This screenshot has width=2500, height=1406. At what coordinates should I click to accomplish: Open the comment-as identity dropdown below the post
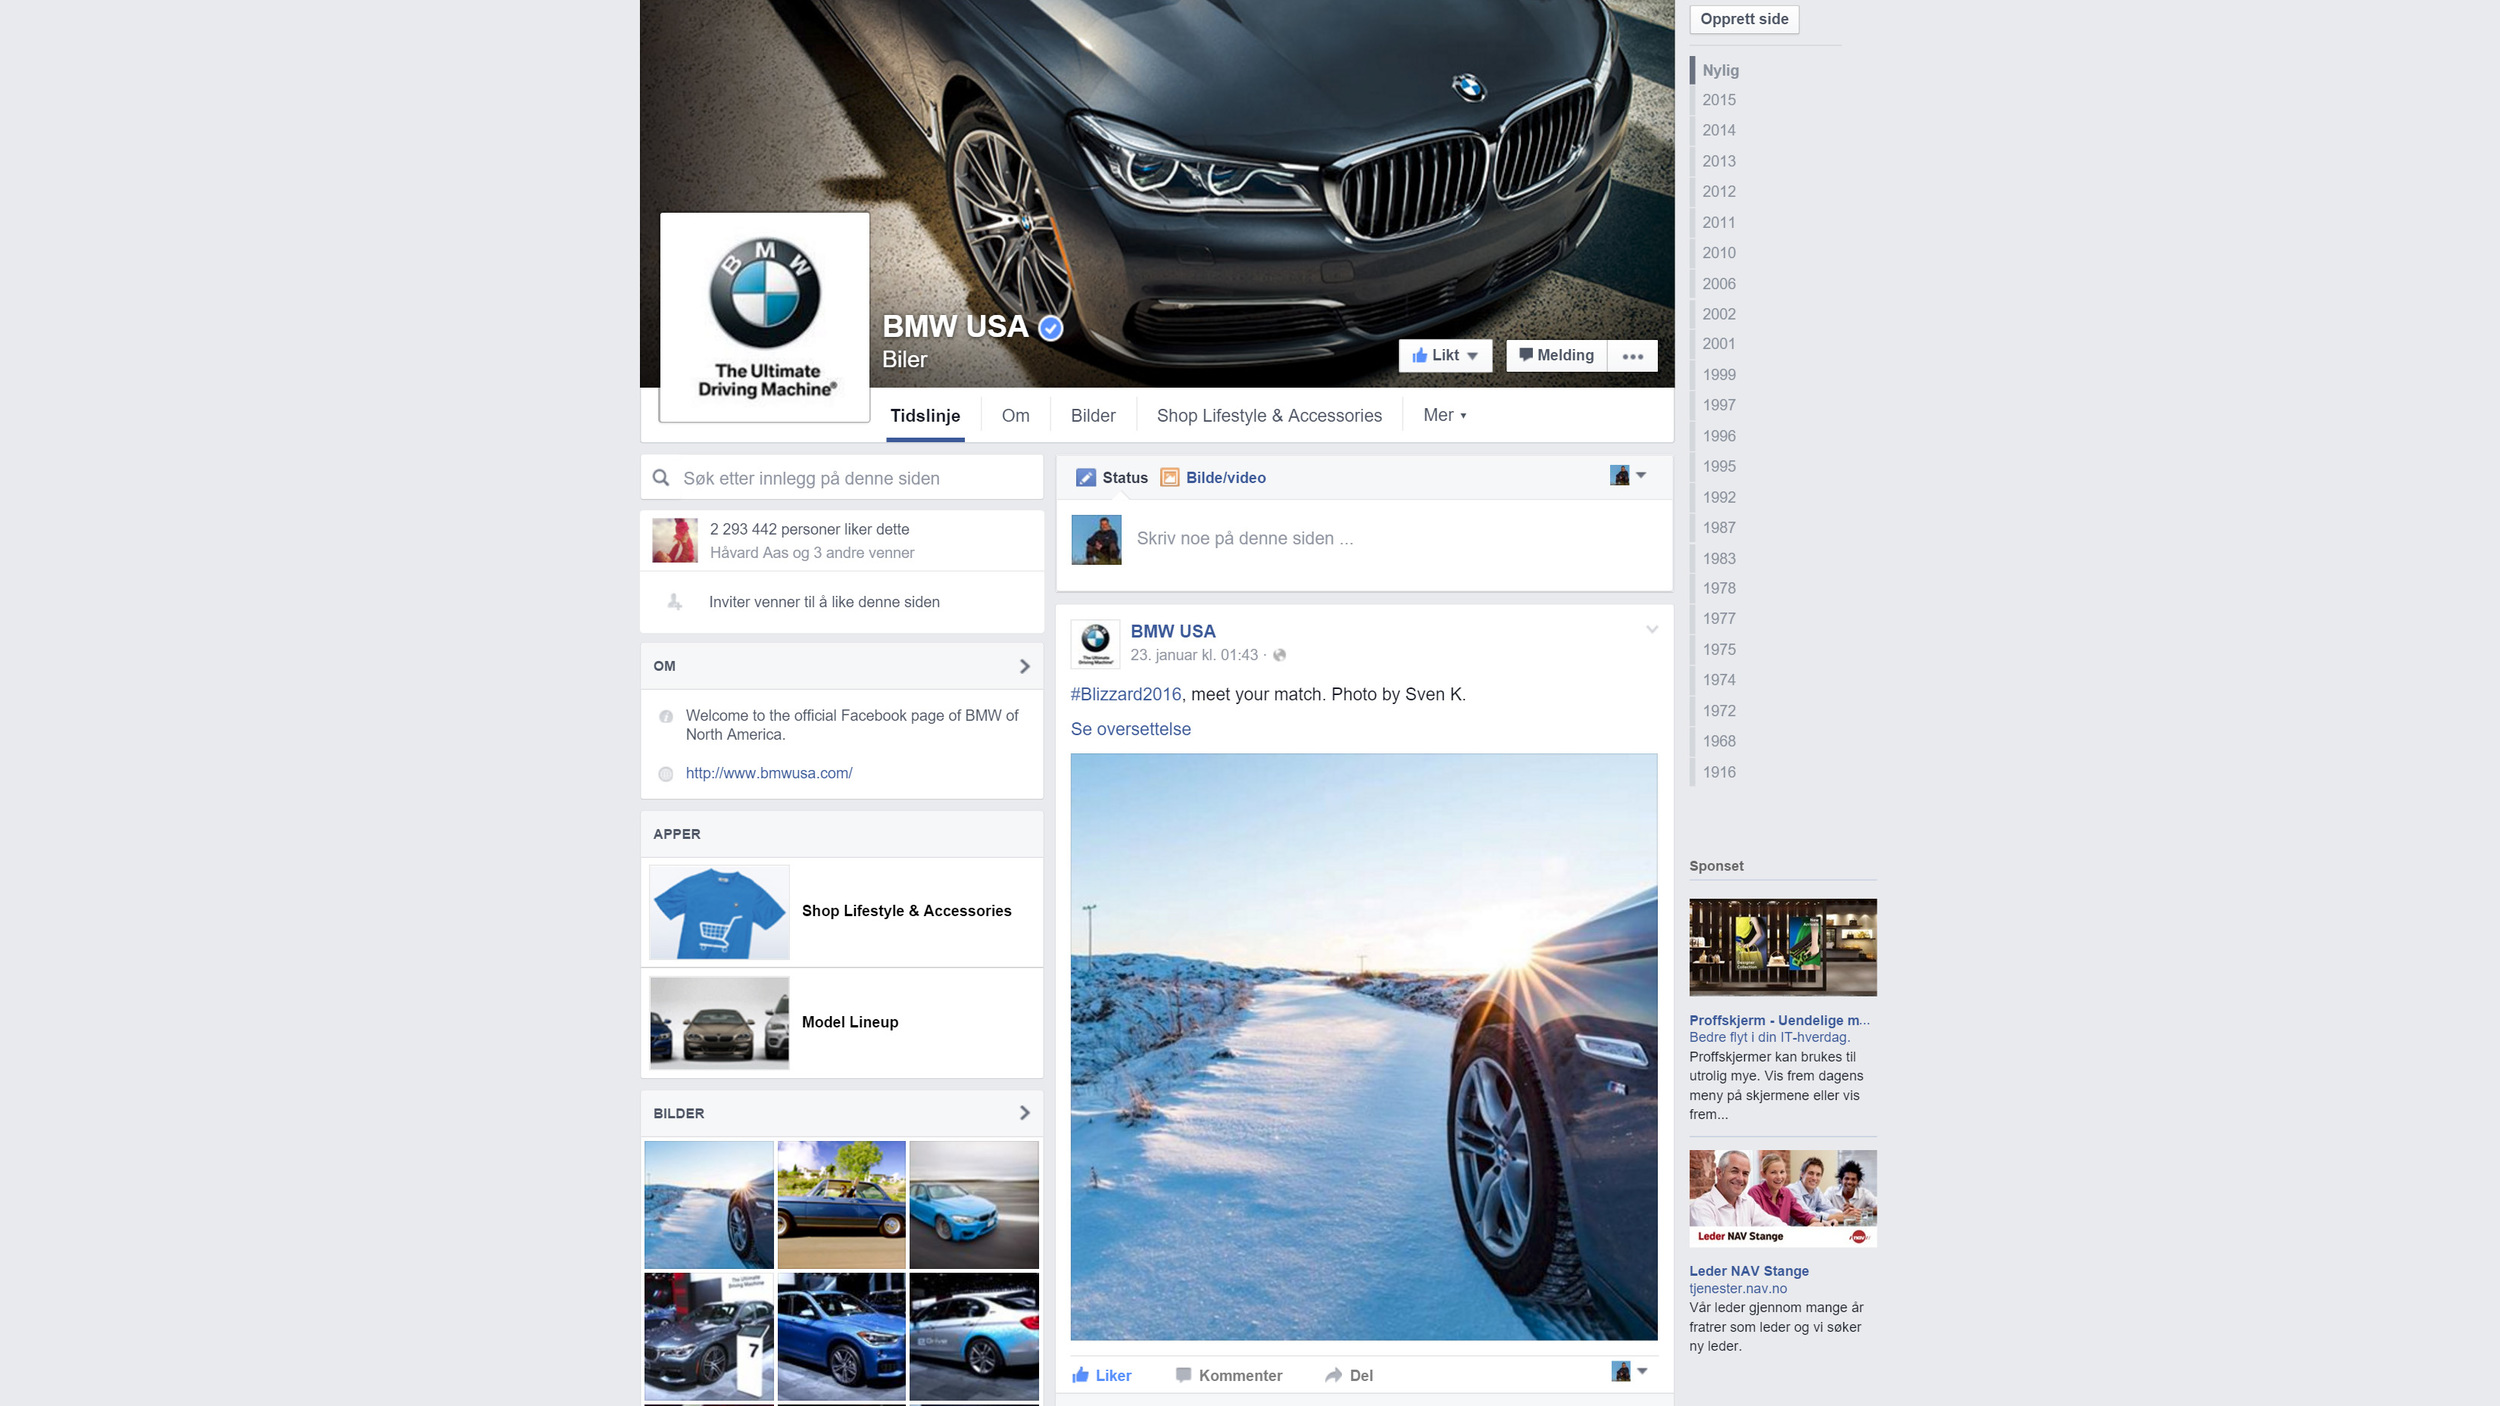1629,1371
